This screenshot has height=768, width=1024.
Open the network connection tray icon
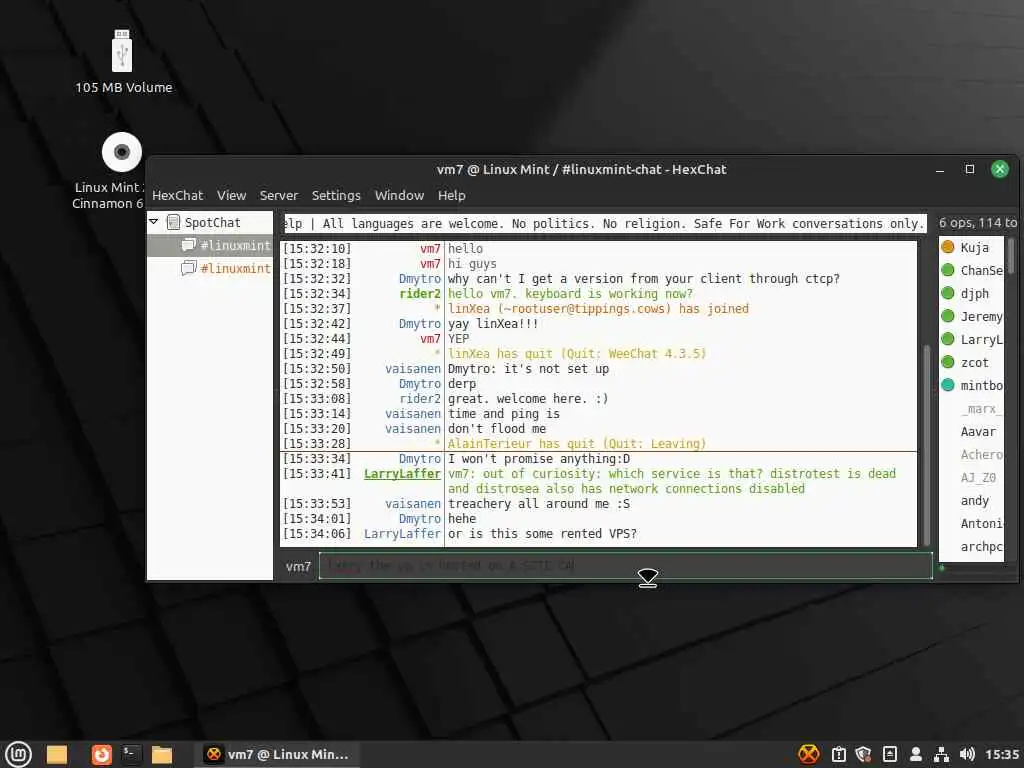[x=941, y=754]
